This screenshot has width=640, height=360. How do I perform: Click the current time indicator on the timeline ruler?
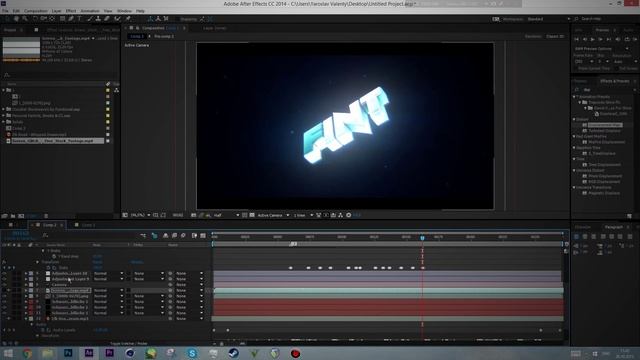coord(422,238)
